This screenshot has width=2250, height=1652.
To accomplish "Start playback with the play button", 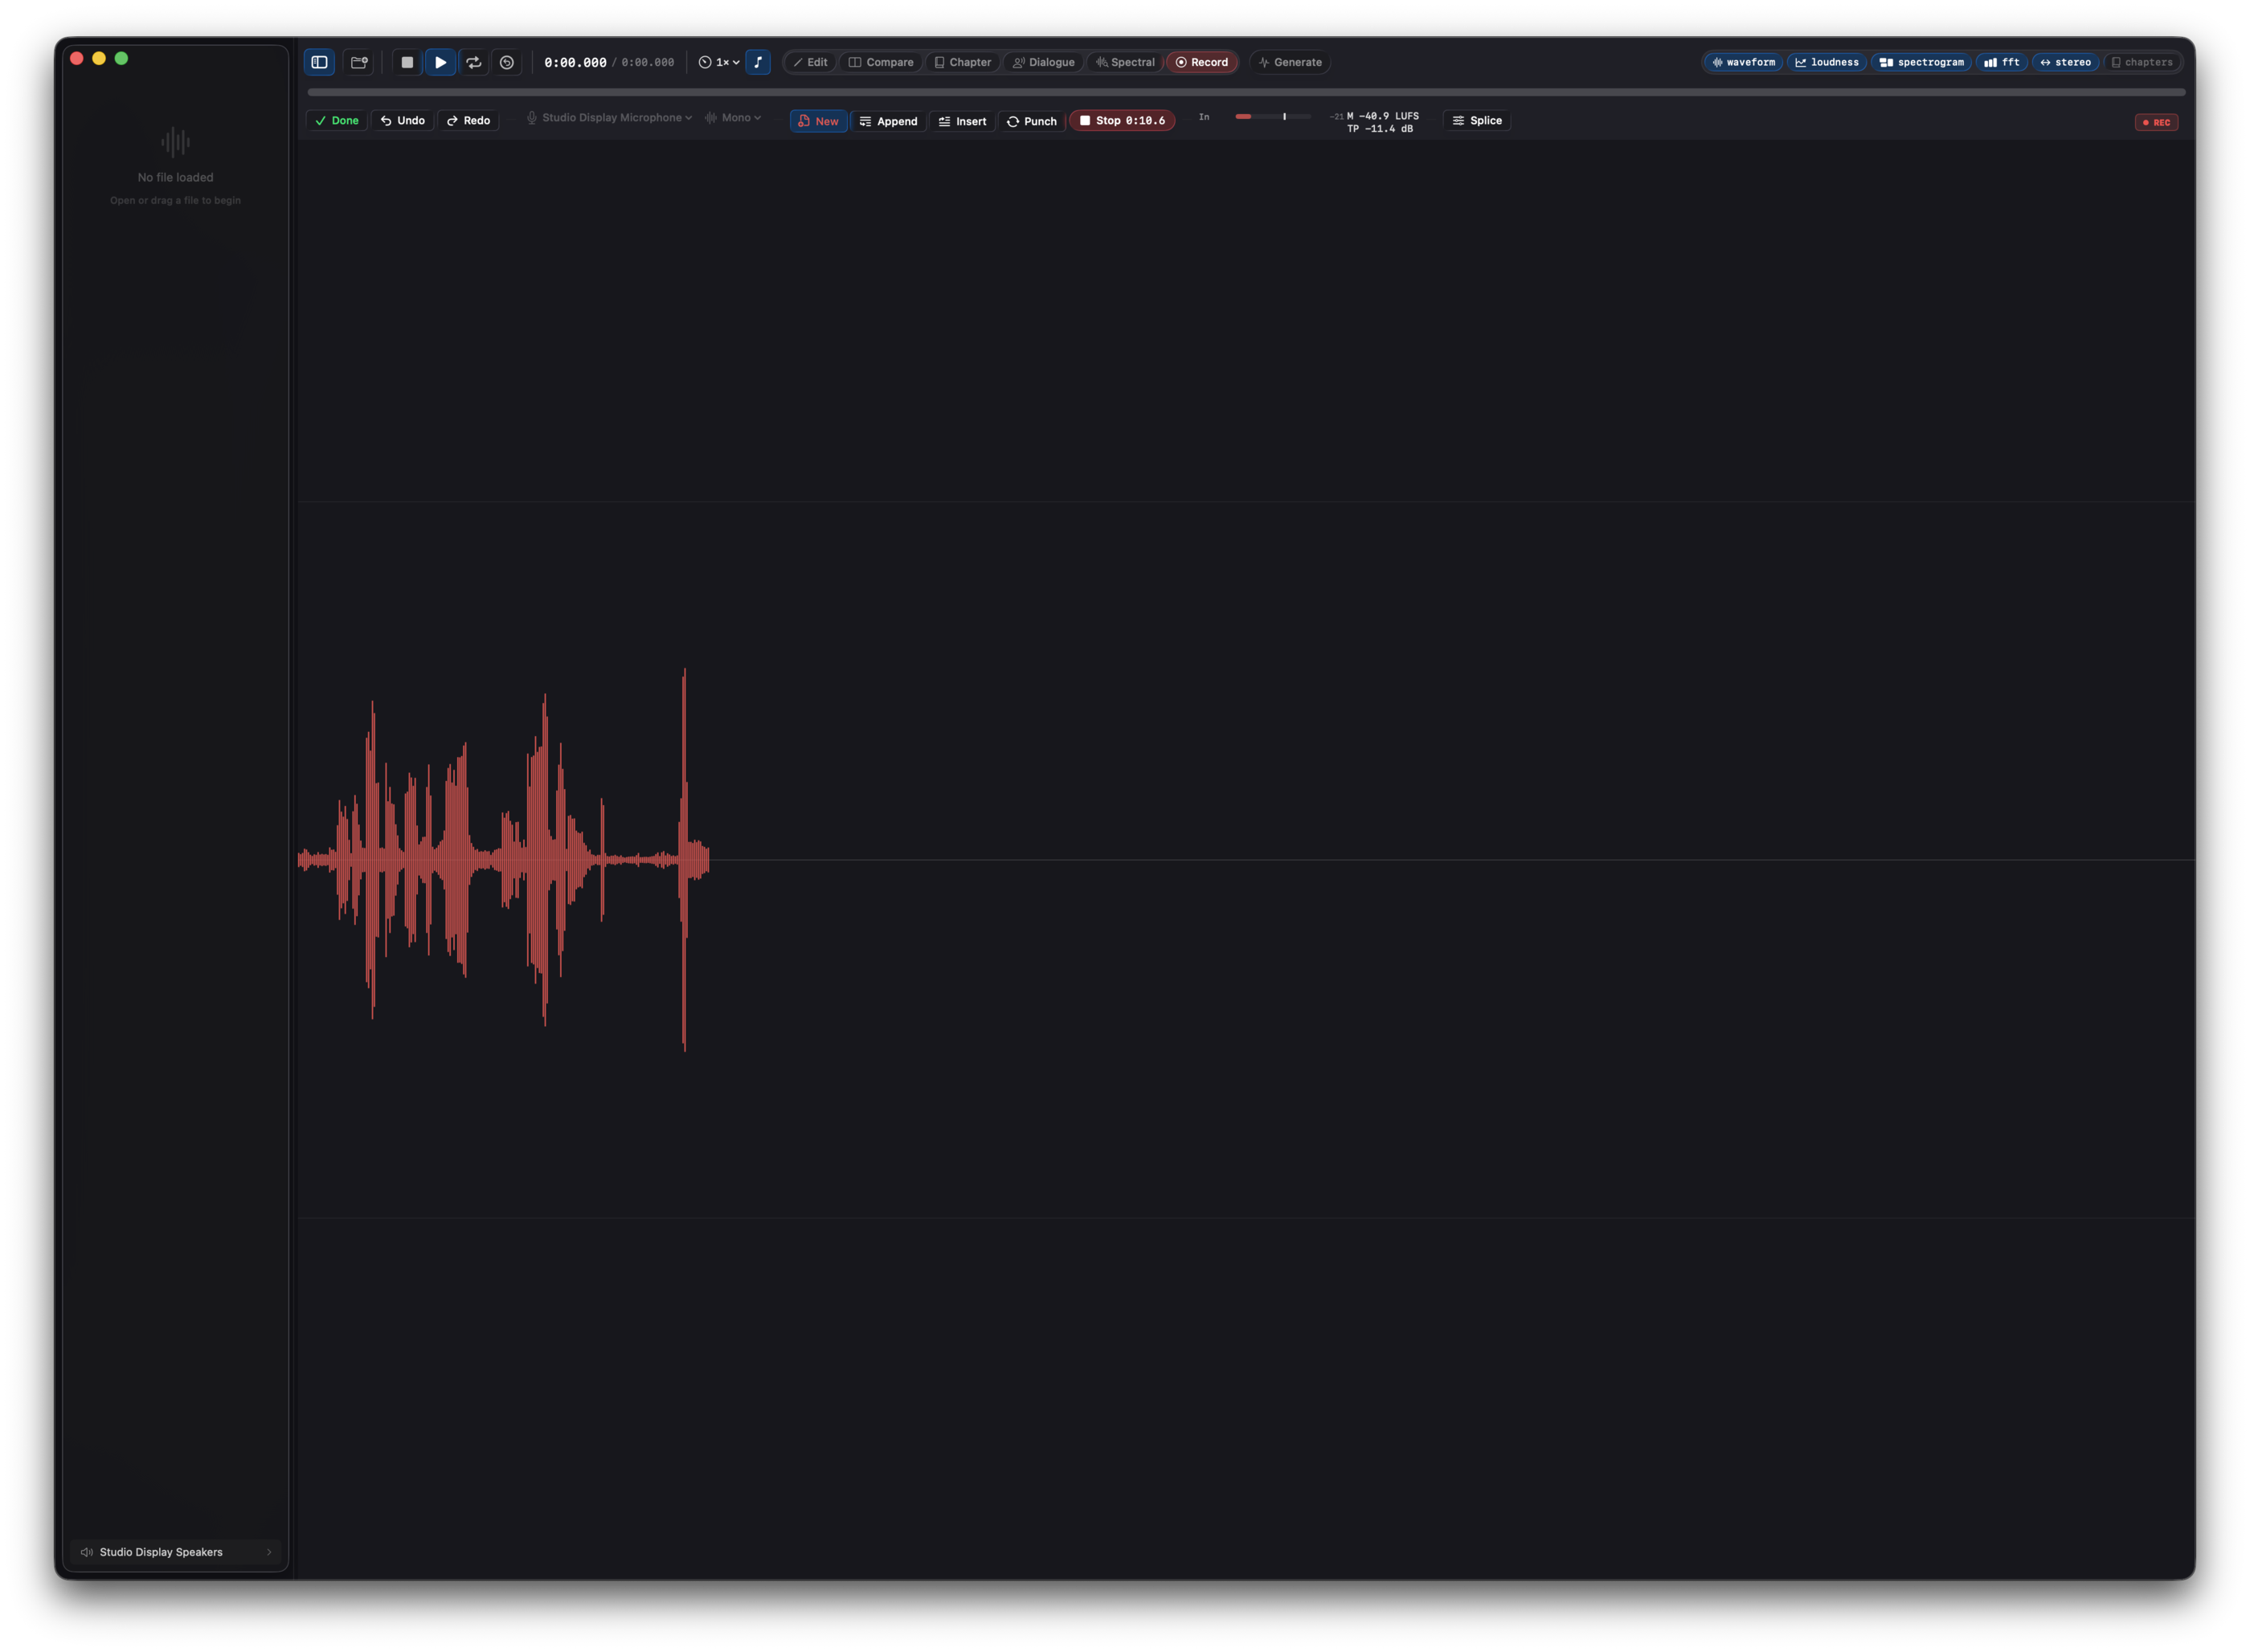I will pyautogui.click(x=440, y=62).
